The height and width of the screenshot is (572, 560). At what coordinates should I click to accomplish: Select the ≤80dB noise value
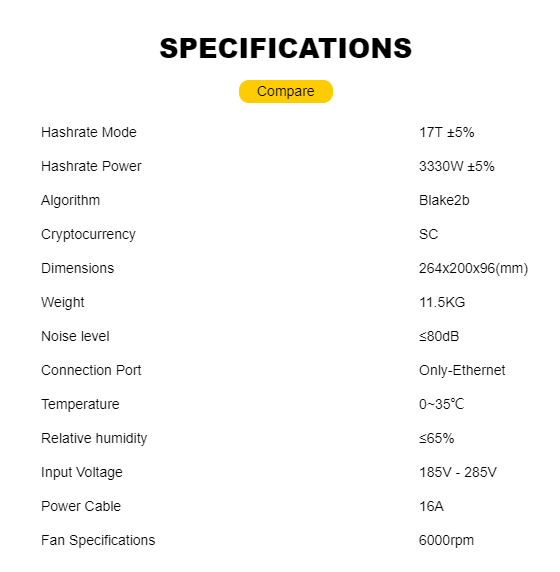click(x=439, y=336)
